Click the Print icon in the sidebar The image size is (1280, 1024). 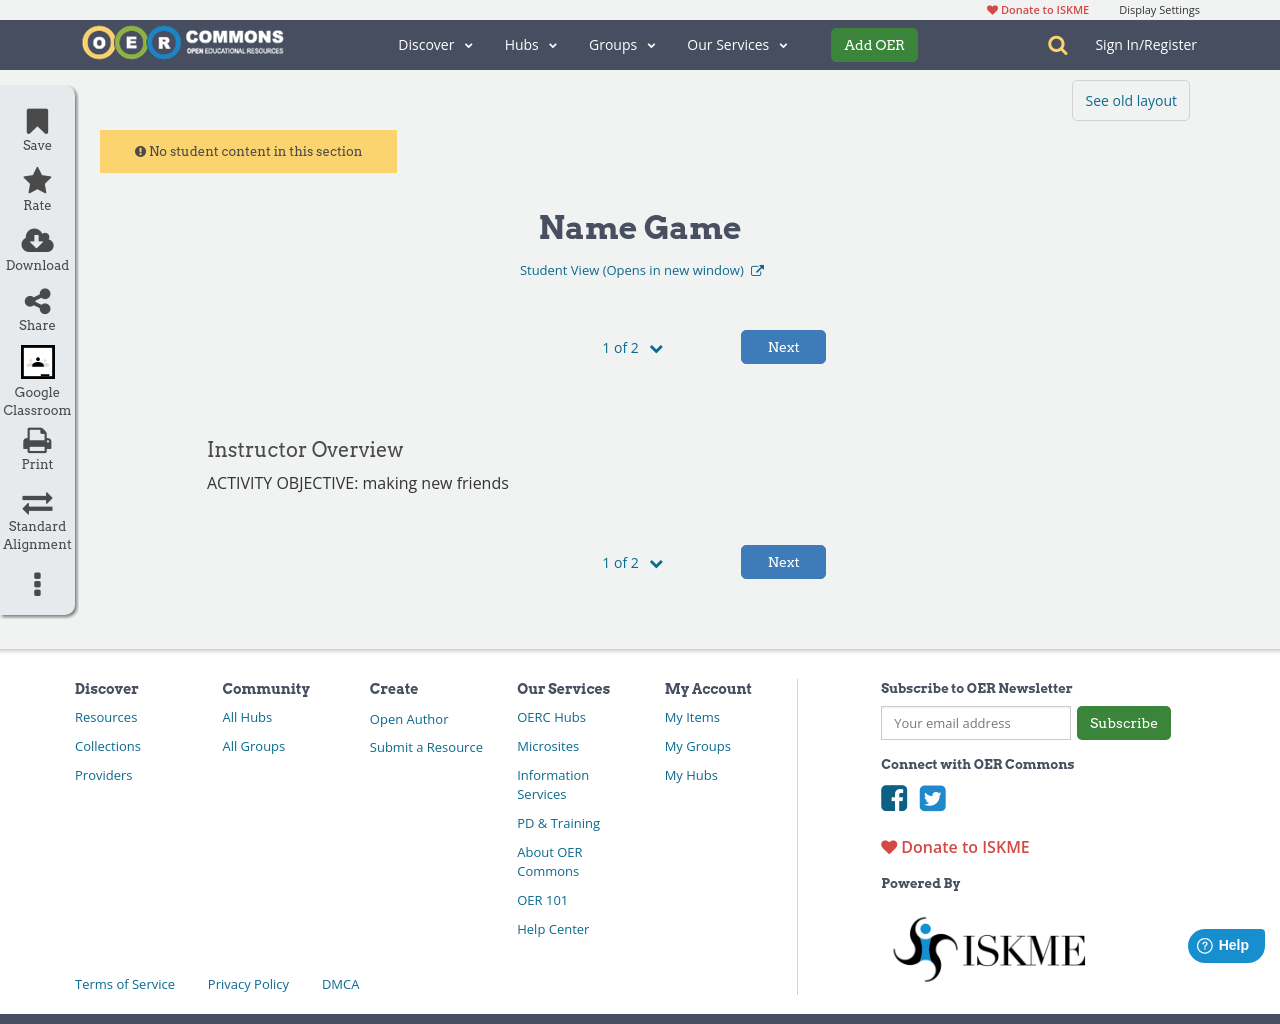coord(36,440)
